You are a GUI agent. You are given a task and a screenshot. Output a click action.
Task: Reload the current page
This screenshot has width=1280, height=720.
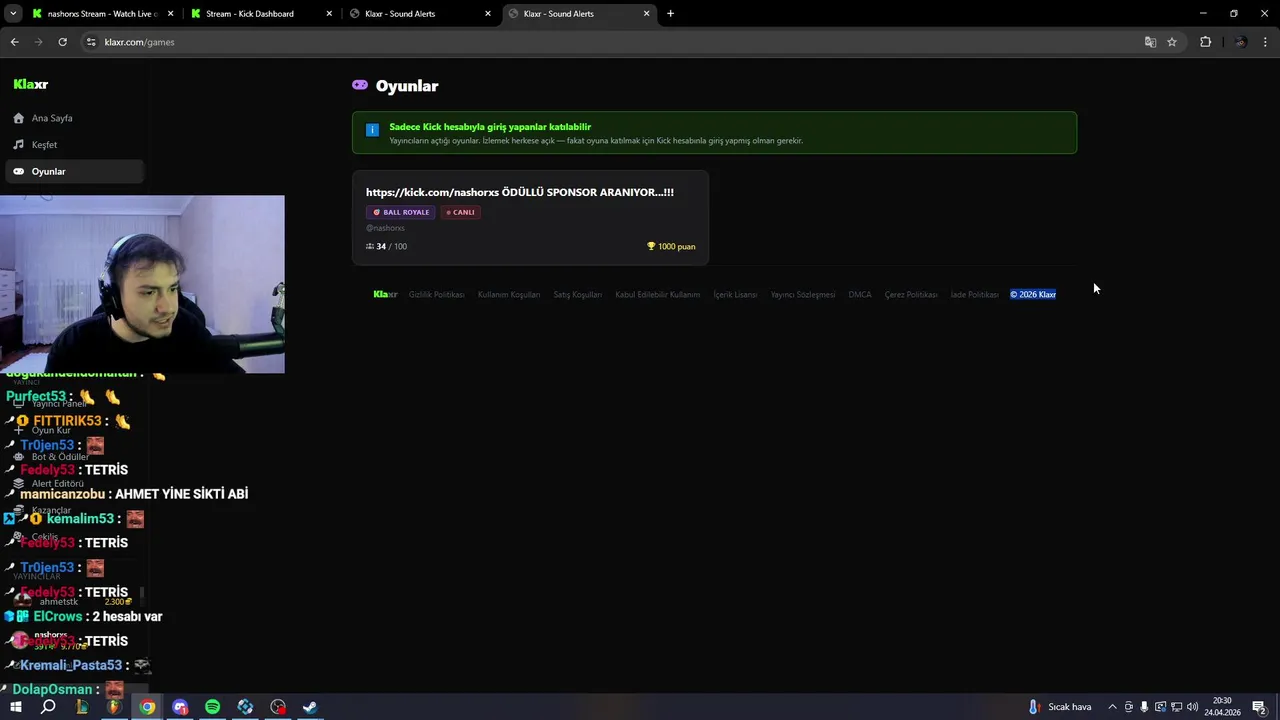pyautogui.click(x=62, y=42)
